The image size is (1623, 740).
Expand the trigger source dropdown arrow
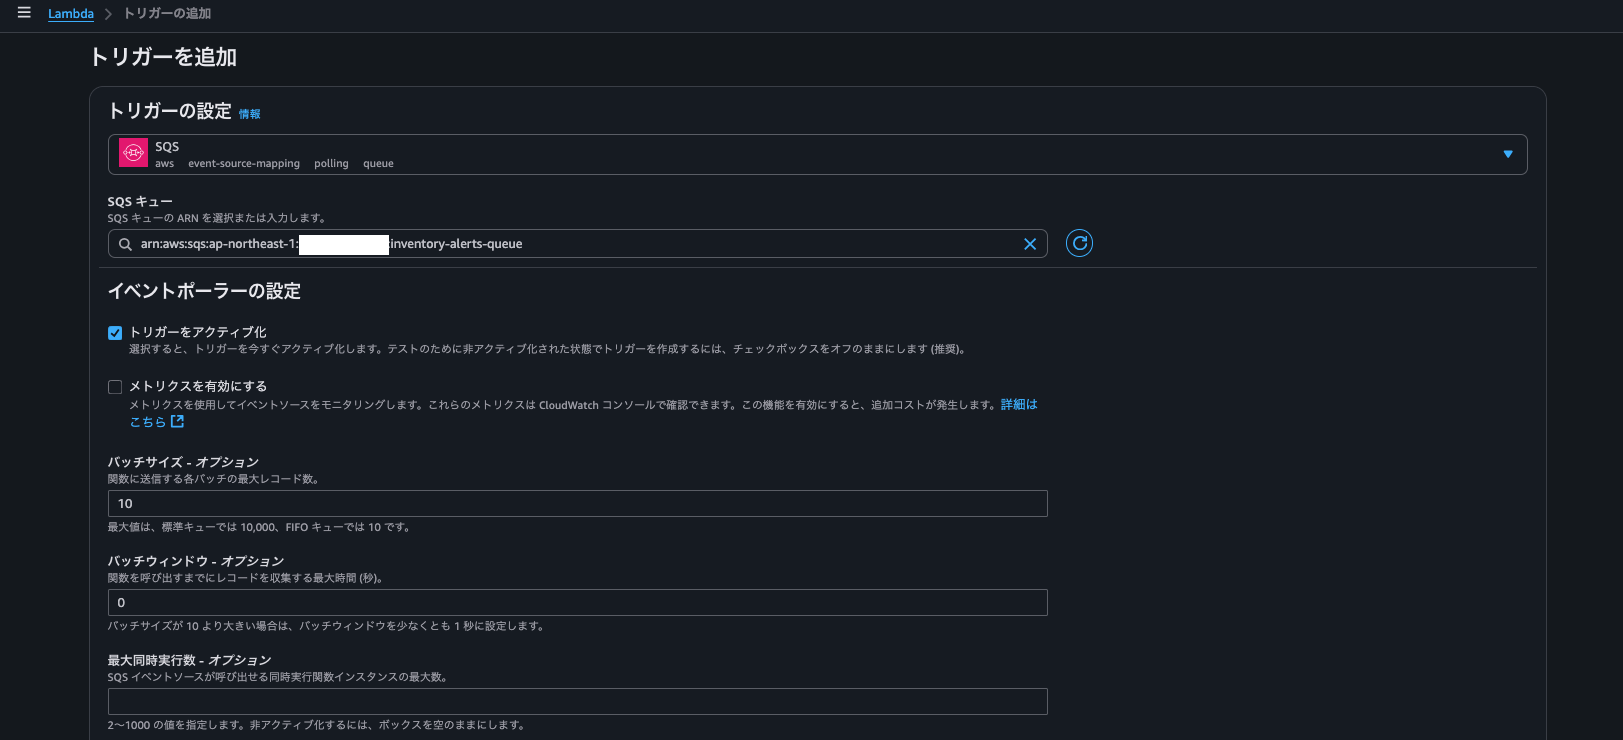[x=1507, y=154]
